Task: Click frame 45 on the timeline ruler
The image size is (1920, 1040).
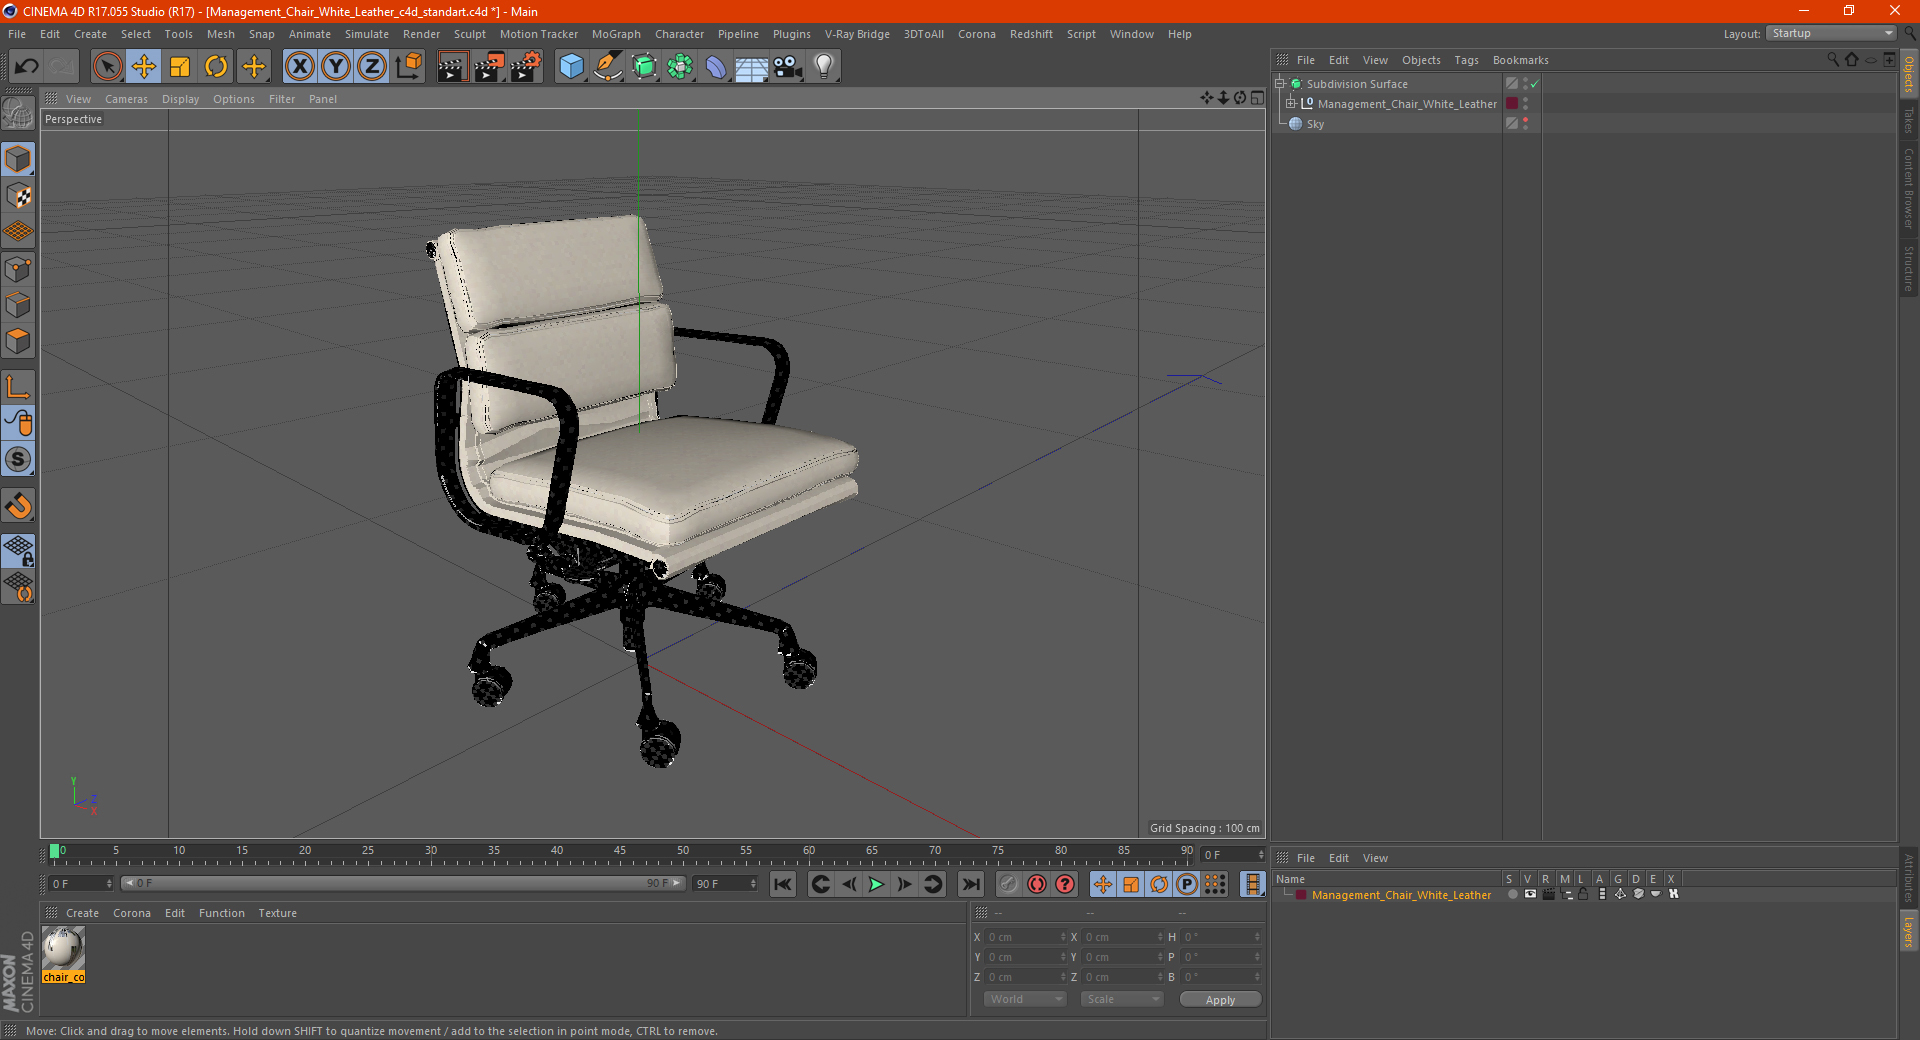Action: point(620,852)
